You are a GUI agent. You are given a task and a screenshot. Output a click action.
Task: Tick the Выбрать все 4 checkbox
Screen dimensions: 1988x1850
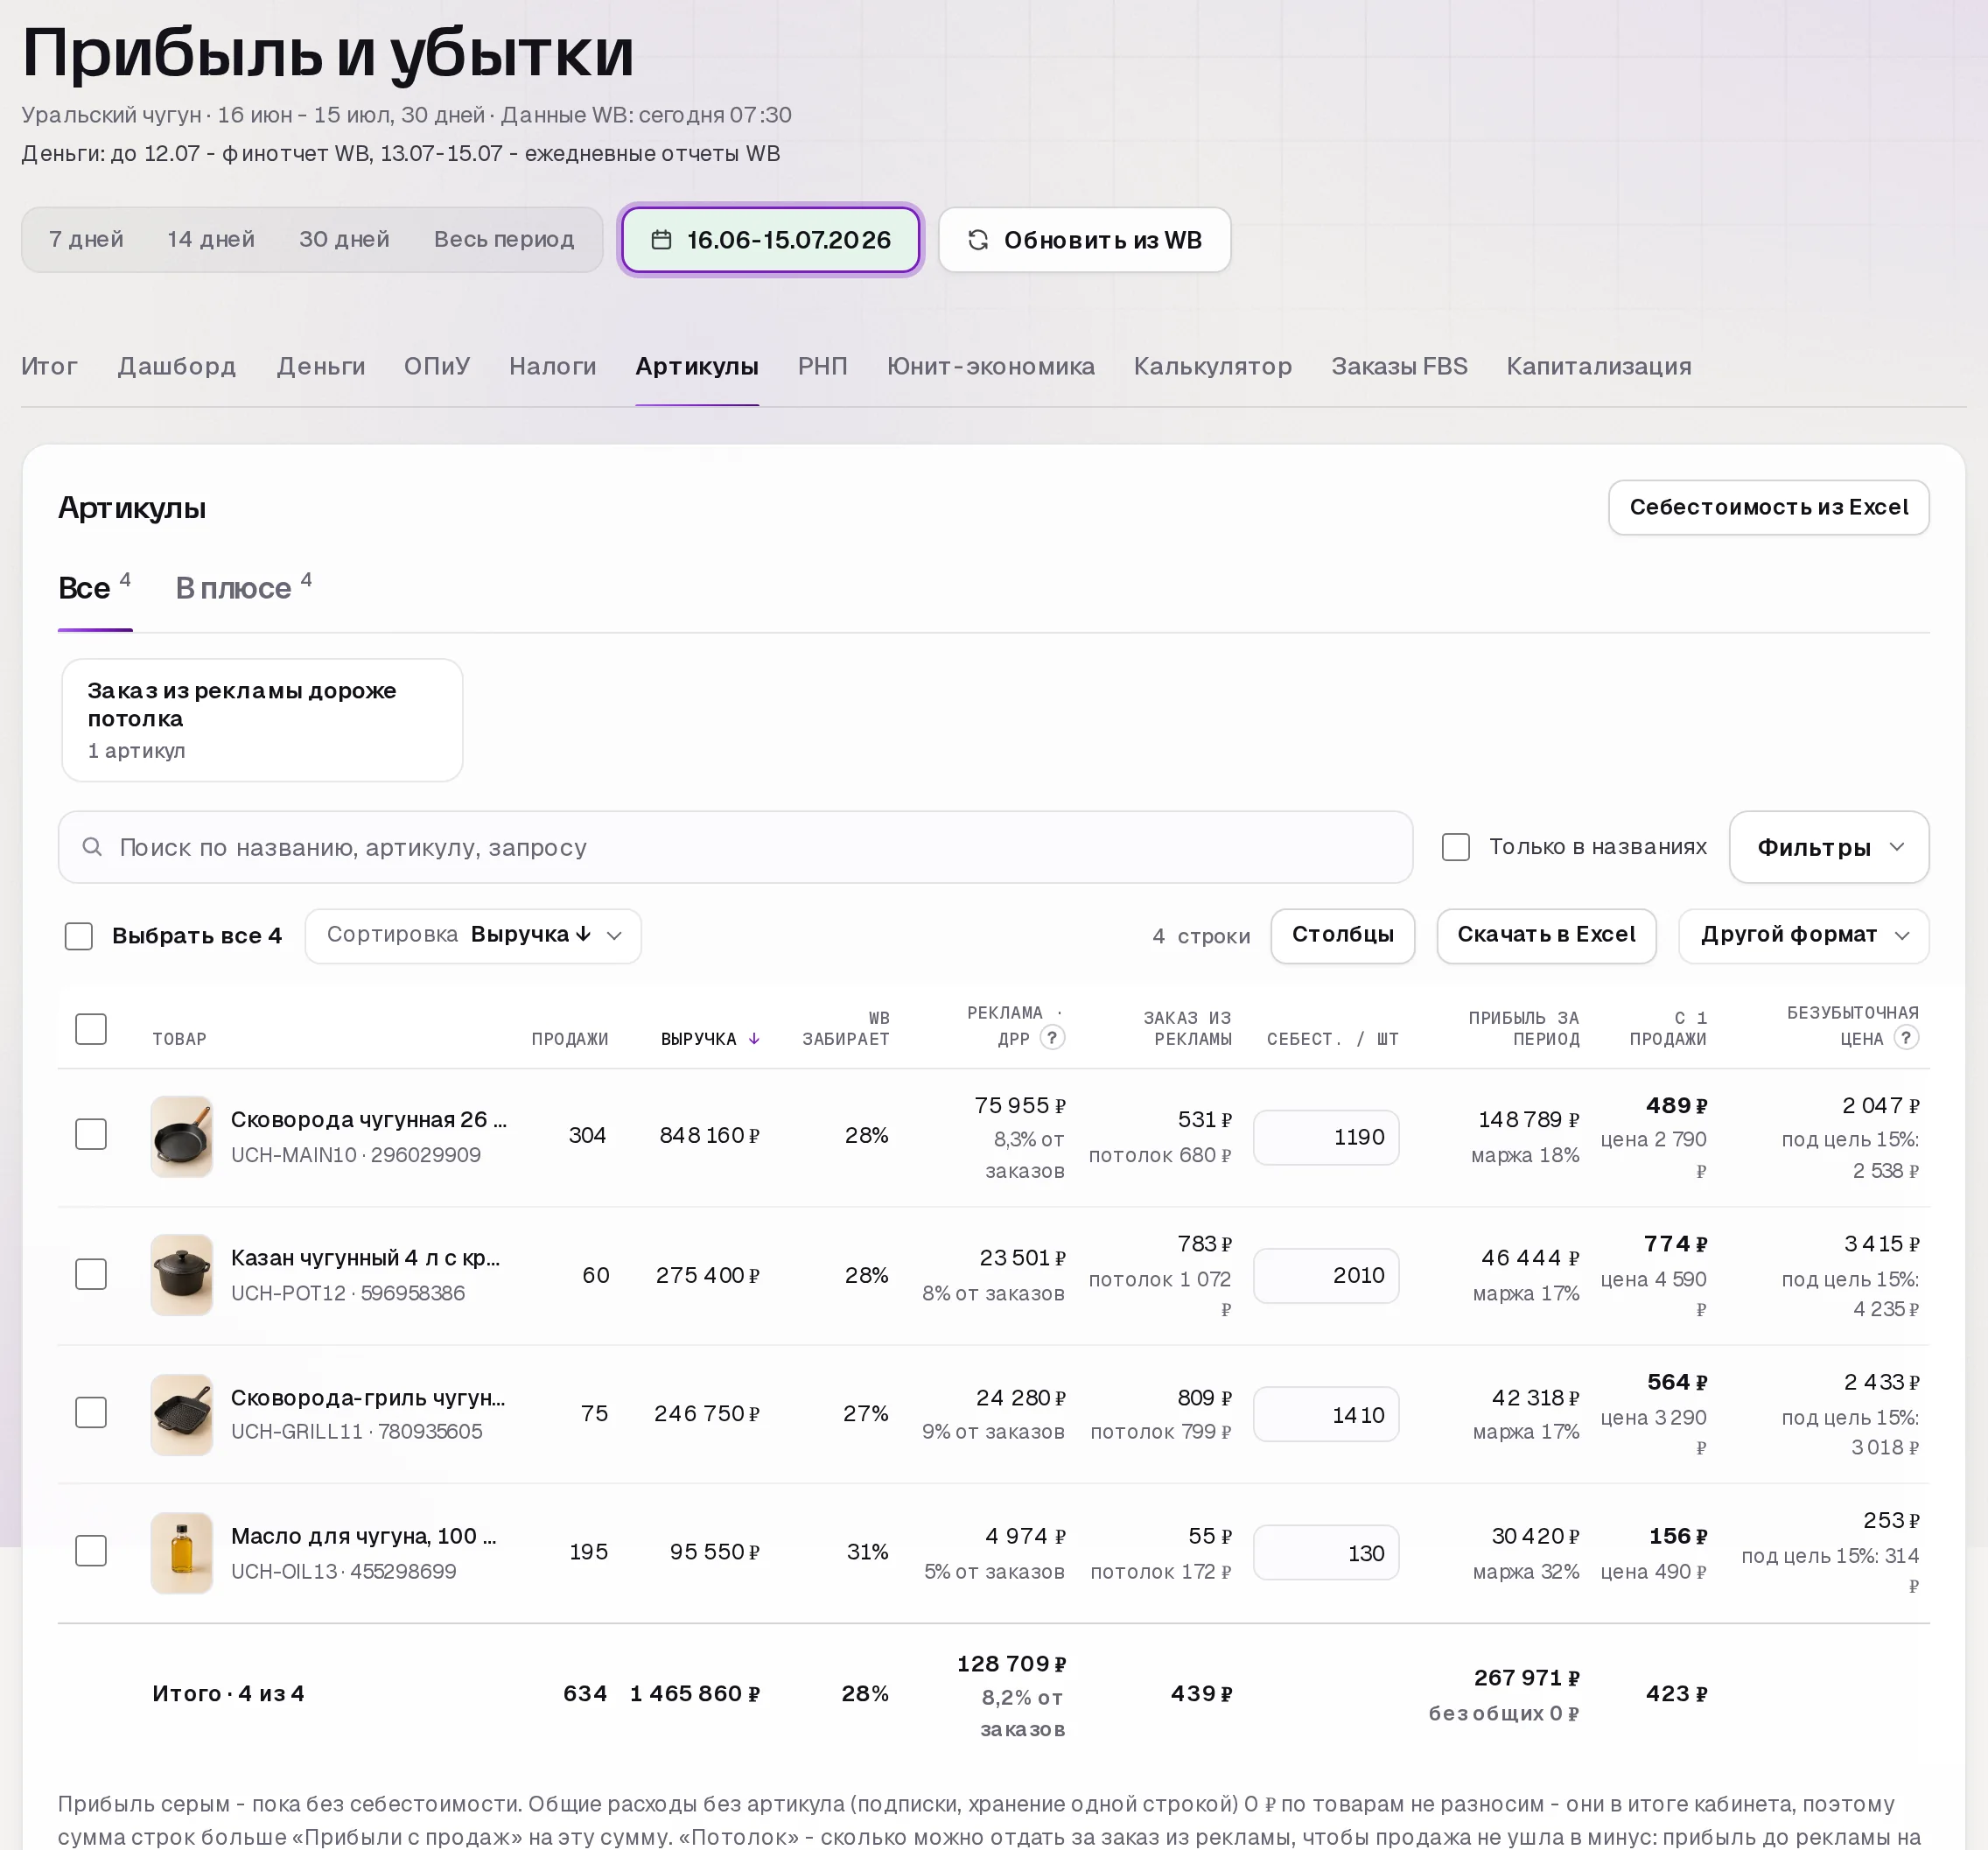pyautogui.click(x=79, y=936)
